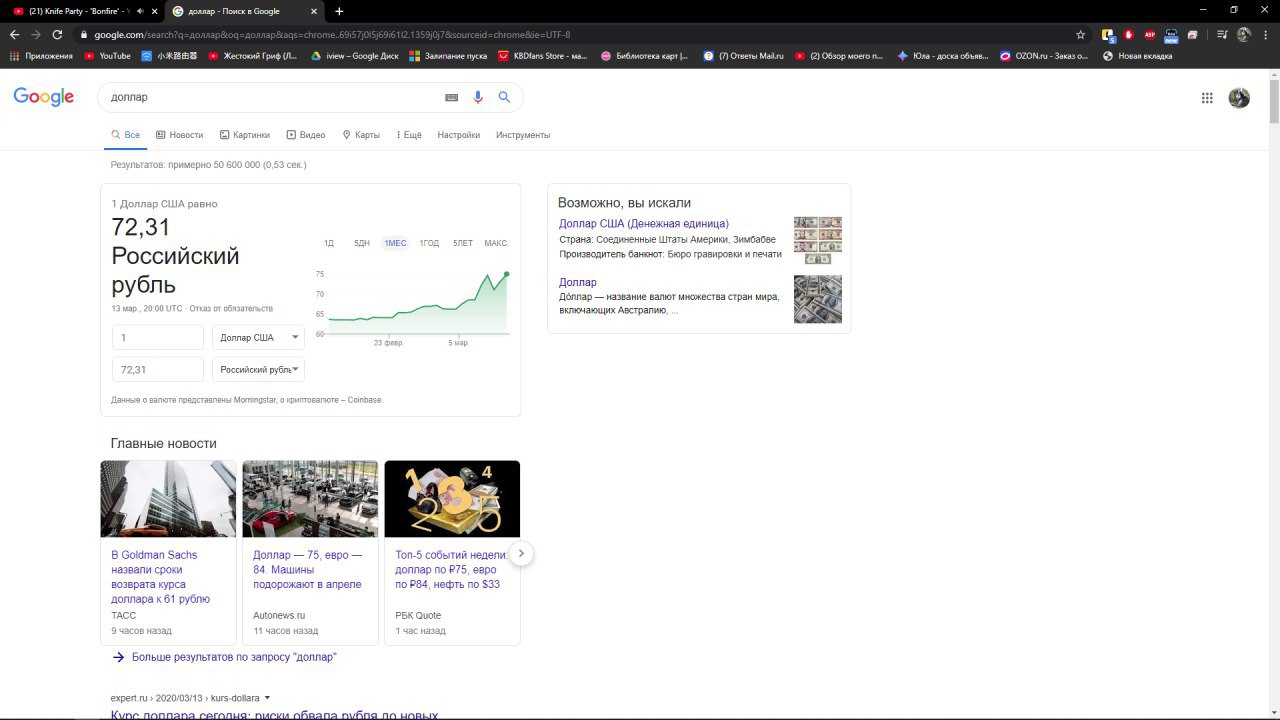Viewport: 1280px width, 720px height.
Task: Open the iview Google Диск bookmark
Action: pyautogui.click(x=355, y=56)
